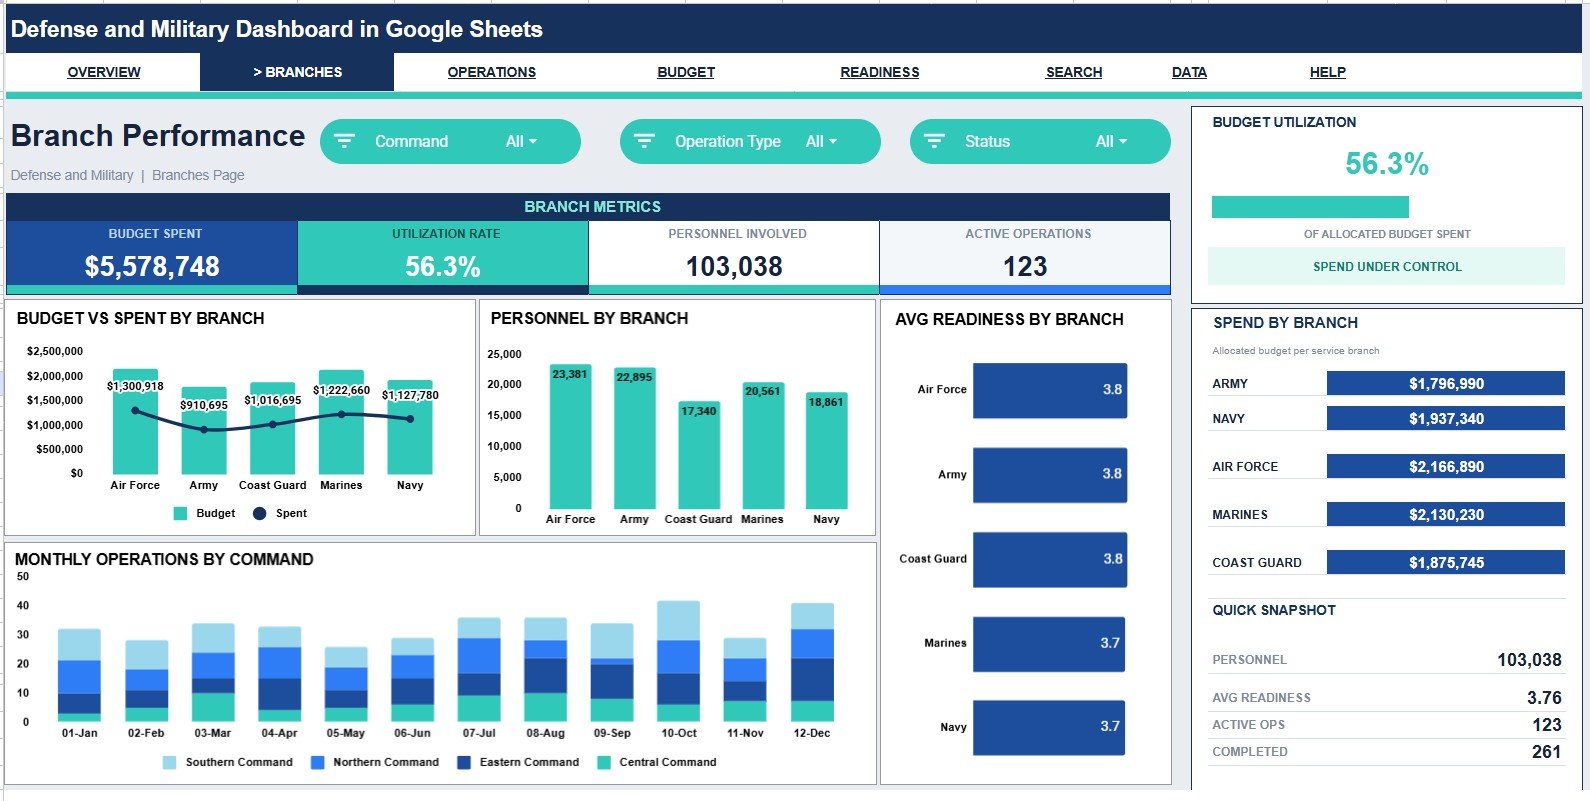This screenshot has width=1590, height=801.
Task: Click the Air Force $2,166,890 spend bar
Action: [1445, 466]
